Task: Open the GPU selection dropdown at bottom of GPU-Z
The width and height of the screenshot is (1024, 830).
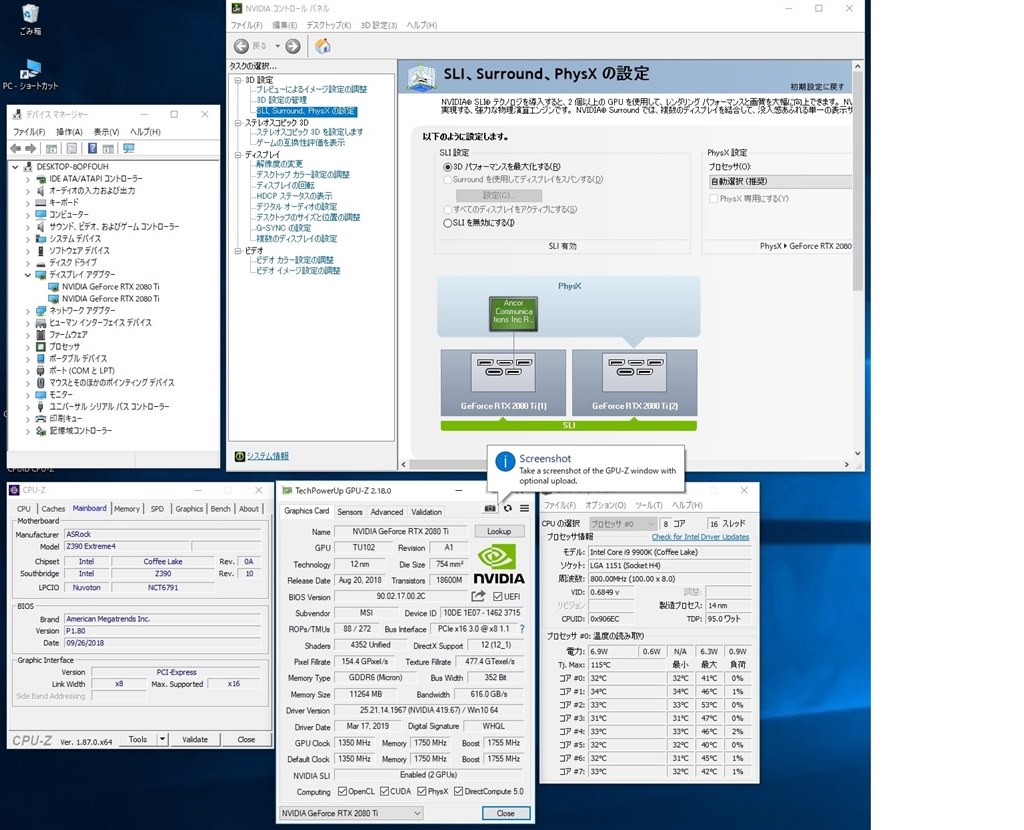Action: pyautogui.click(x=351, y=813)
